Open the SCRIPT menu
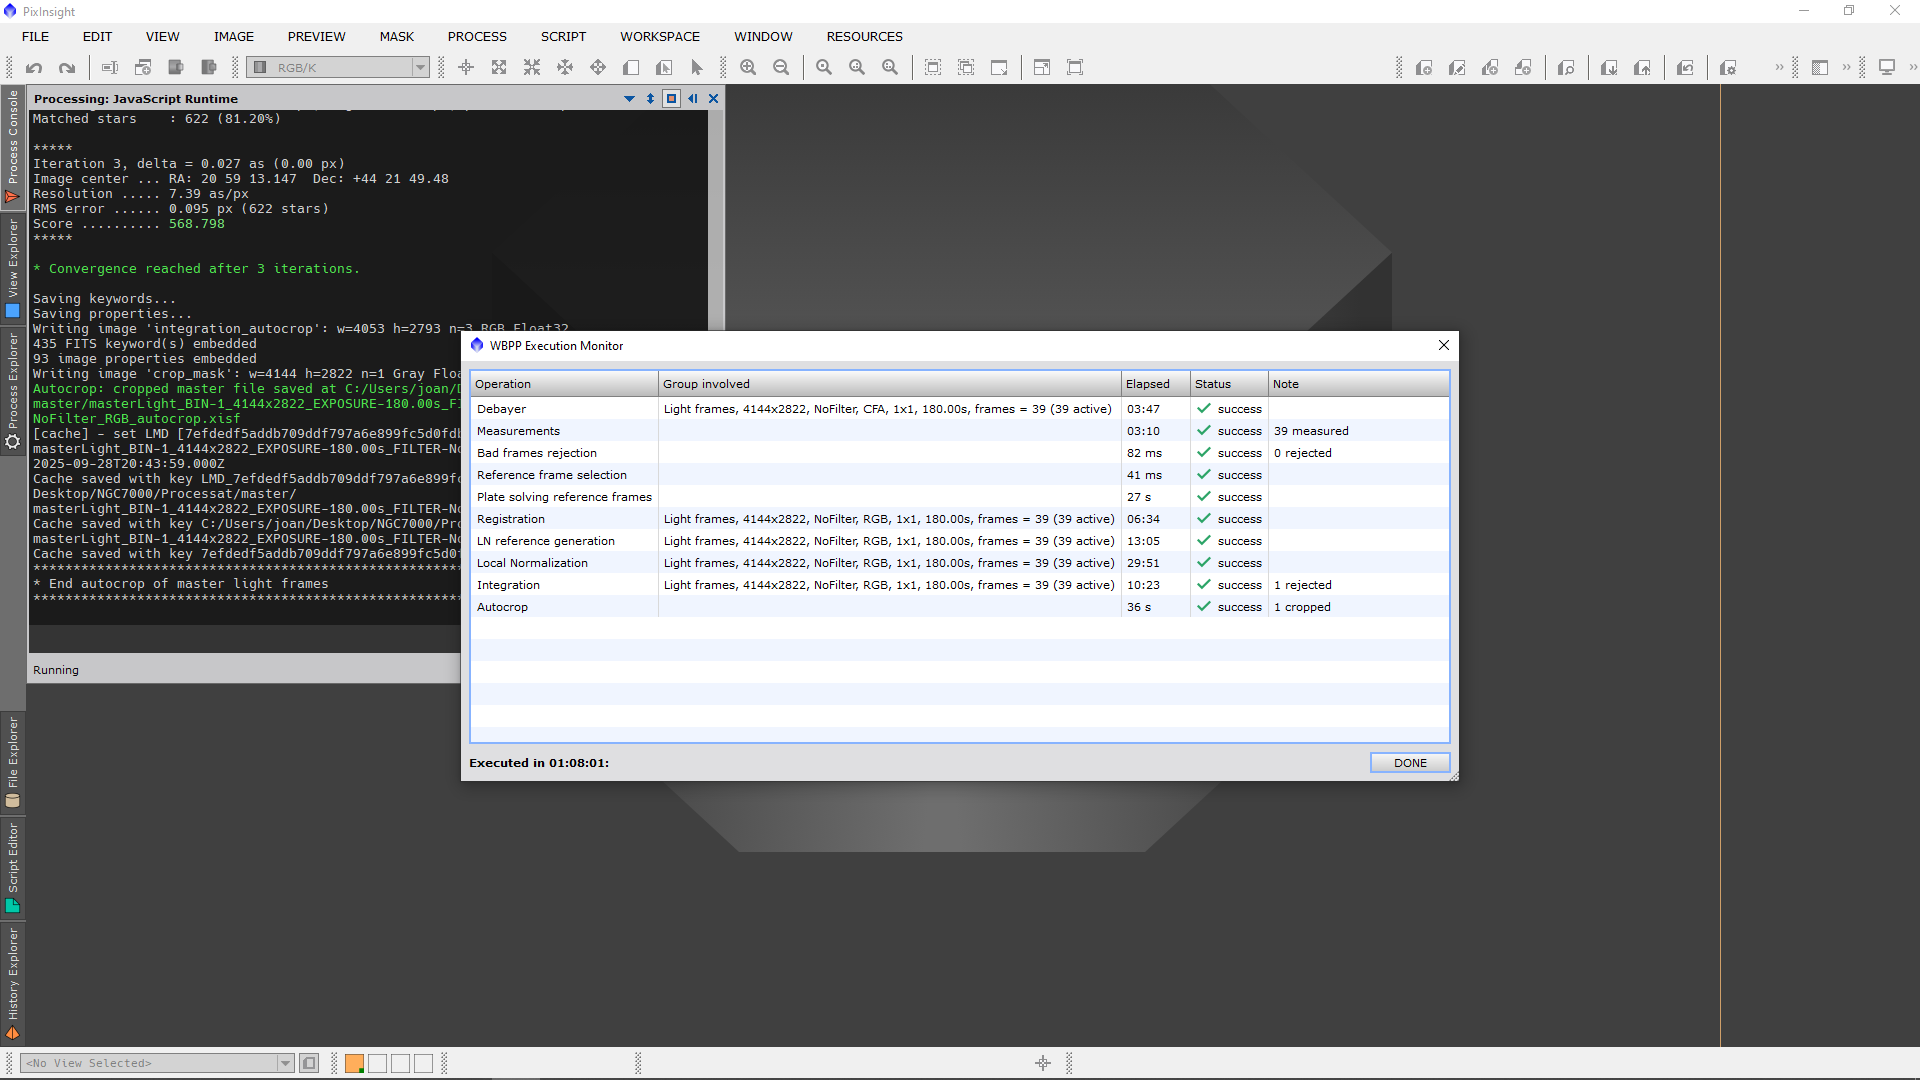This screenshot has width=1920, height=1080. pos(563,37)
